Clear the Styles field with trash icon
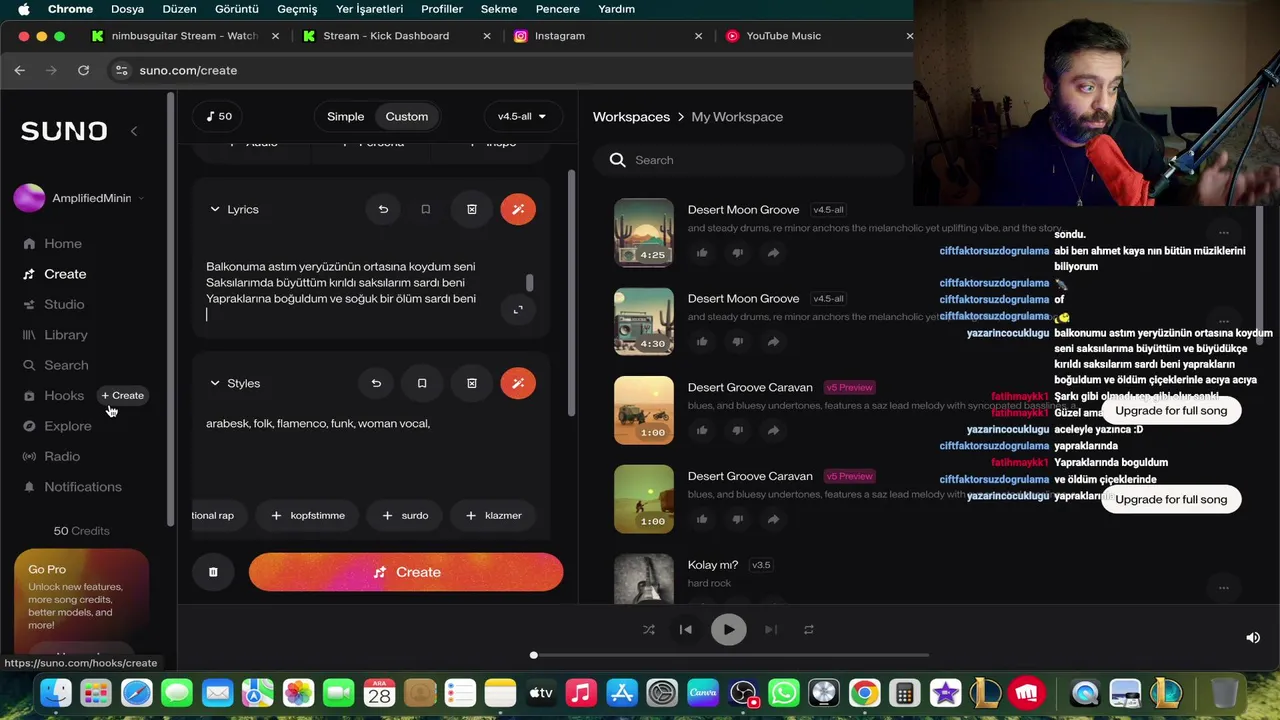The height and width of the screenshot is (720, 1280). tap(472, 383)
